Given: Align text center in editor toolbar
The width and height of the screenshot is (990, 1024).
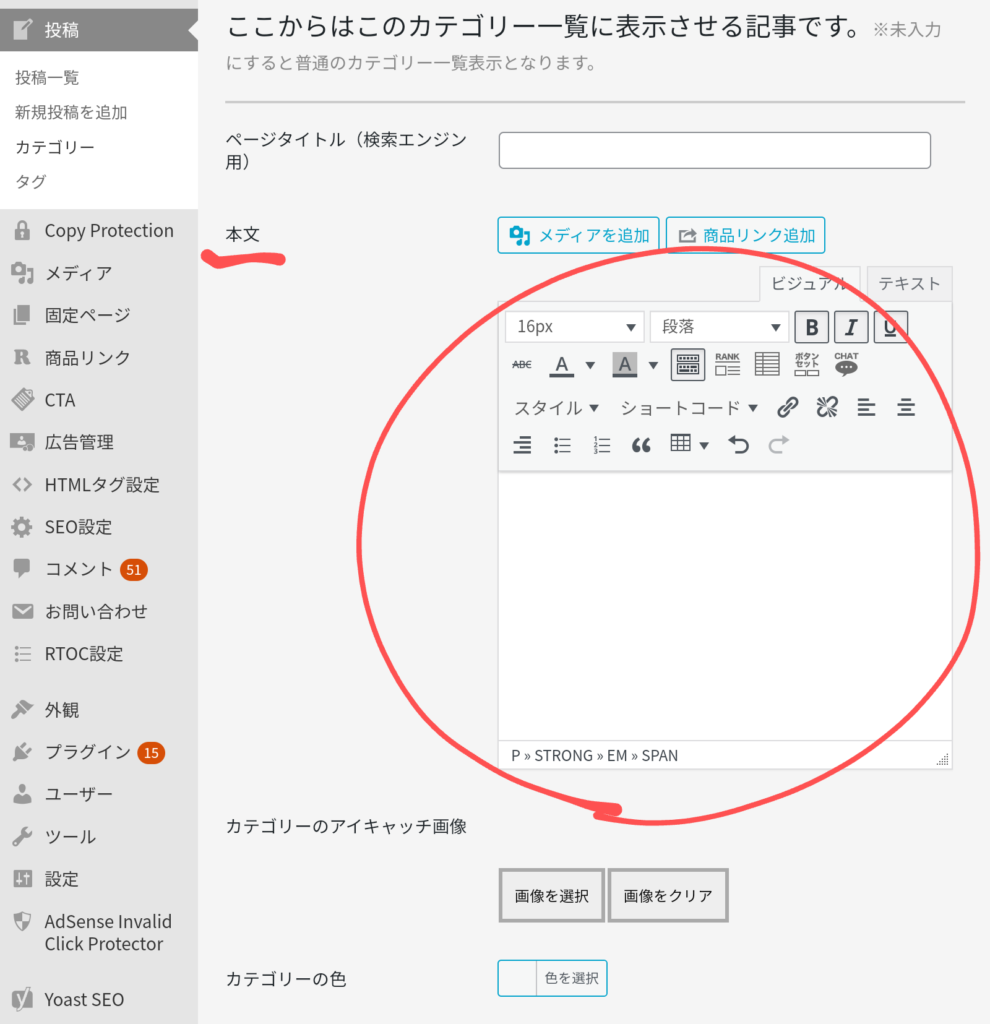Looking at the screenshot, I should point(906,408).
